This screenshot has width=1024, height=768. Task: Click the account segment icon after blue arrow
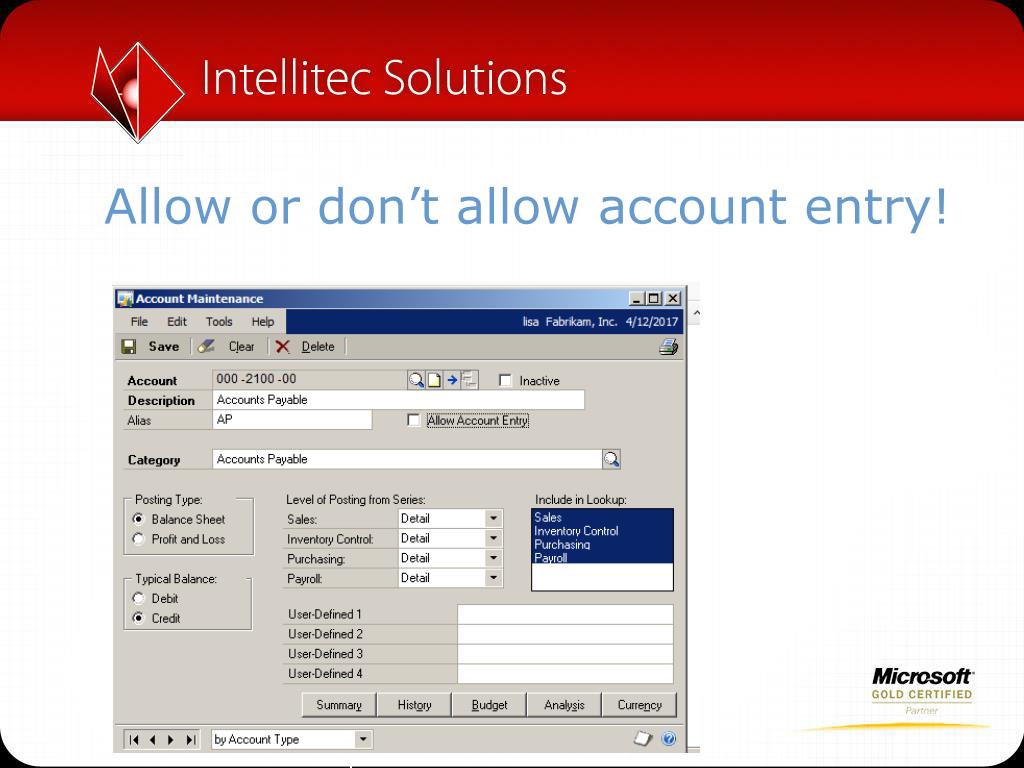coord(470,380)
